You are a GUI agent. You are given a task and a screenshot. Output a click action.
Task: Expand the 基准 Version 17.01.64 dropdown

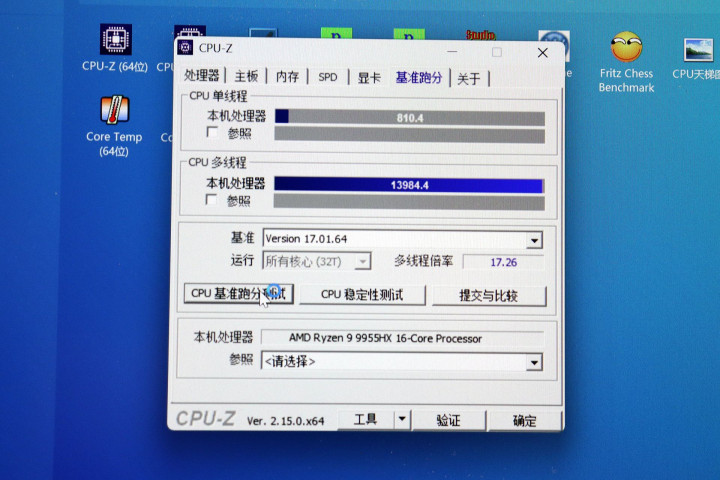pyautogui.click(x=534, y=240)
